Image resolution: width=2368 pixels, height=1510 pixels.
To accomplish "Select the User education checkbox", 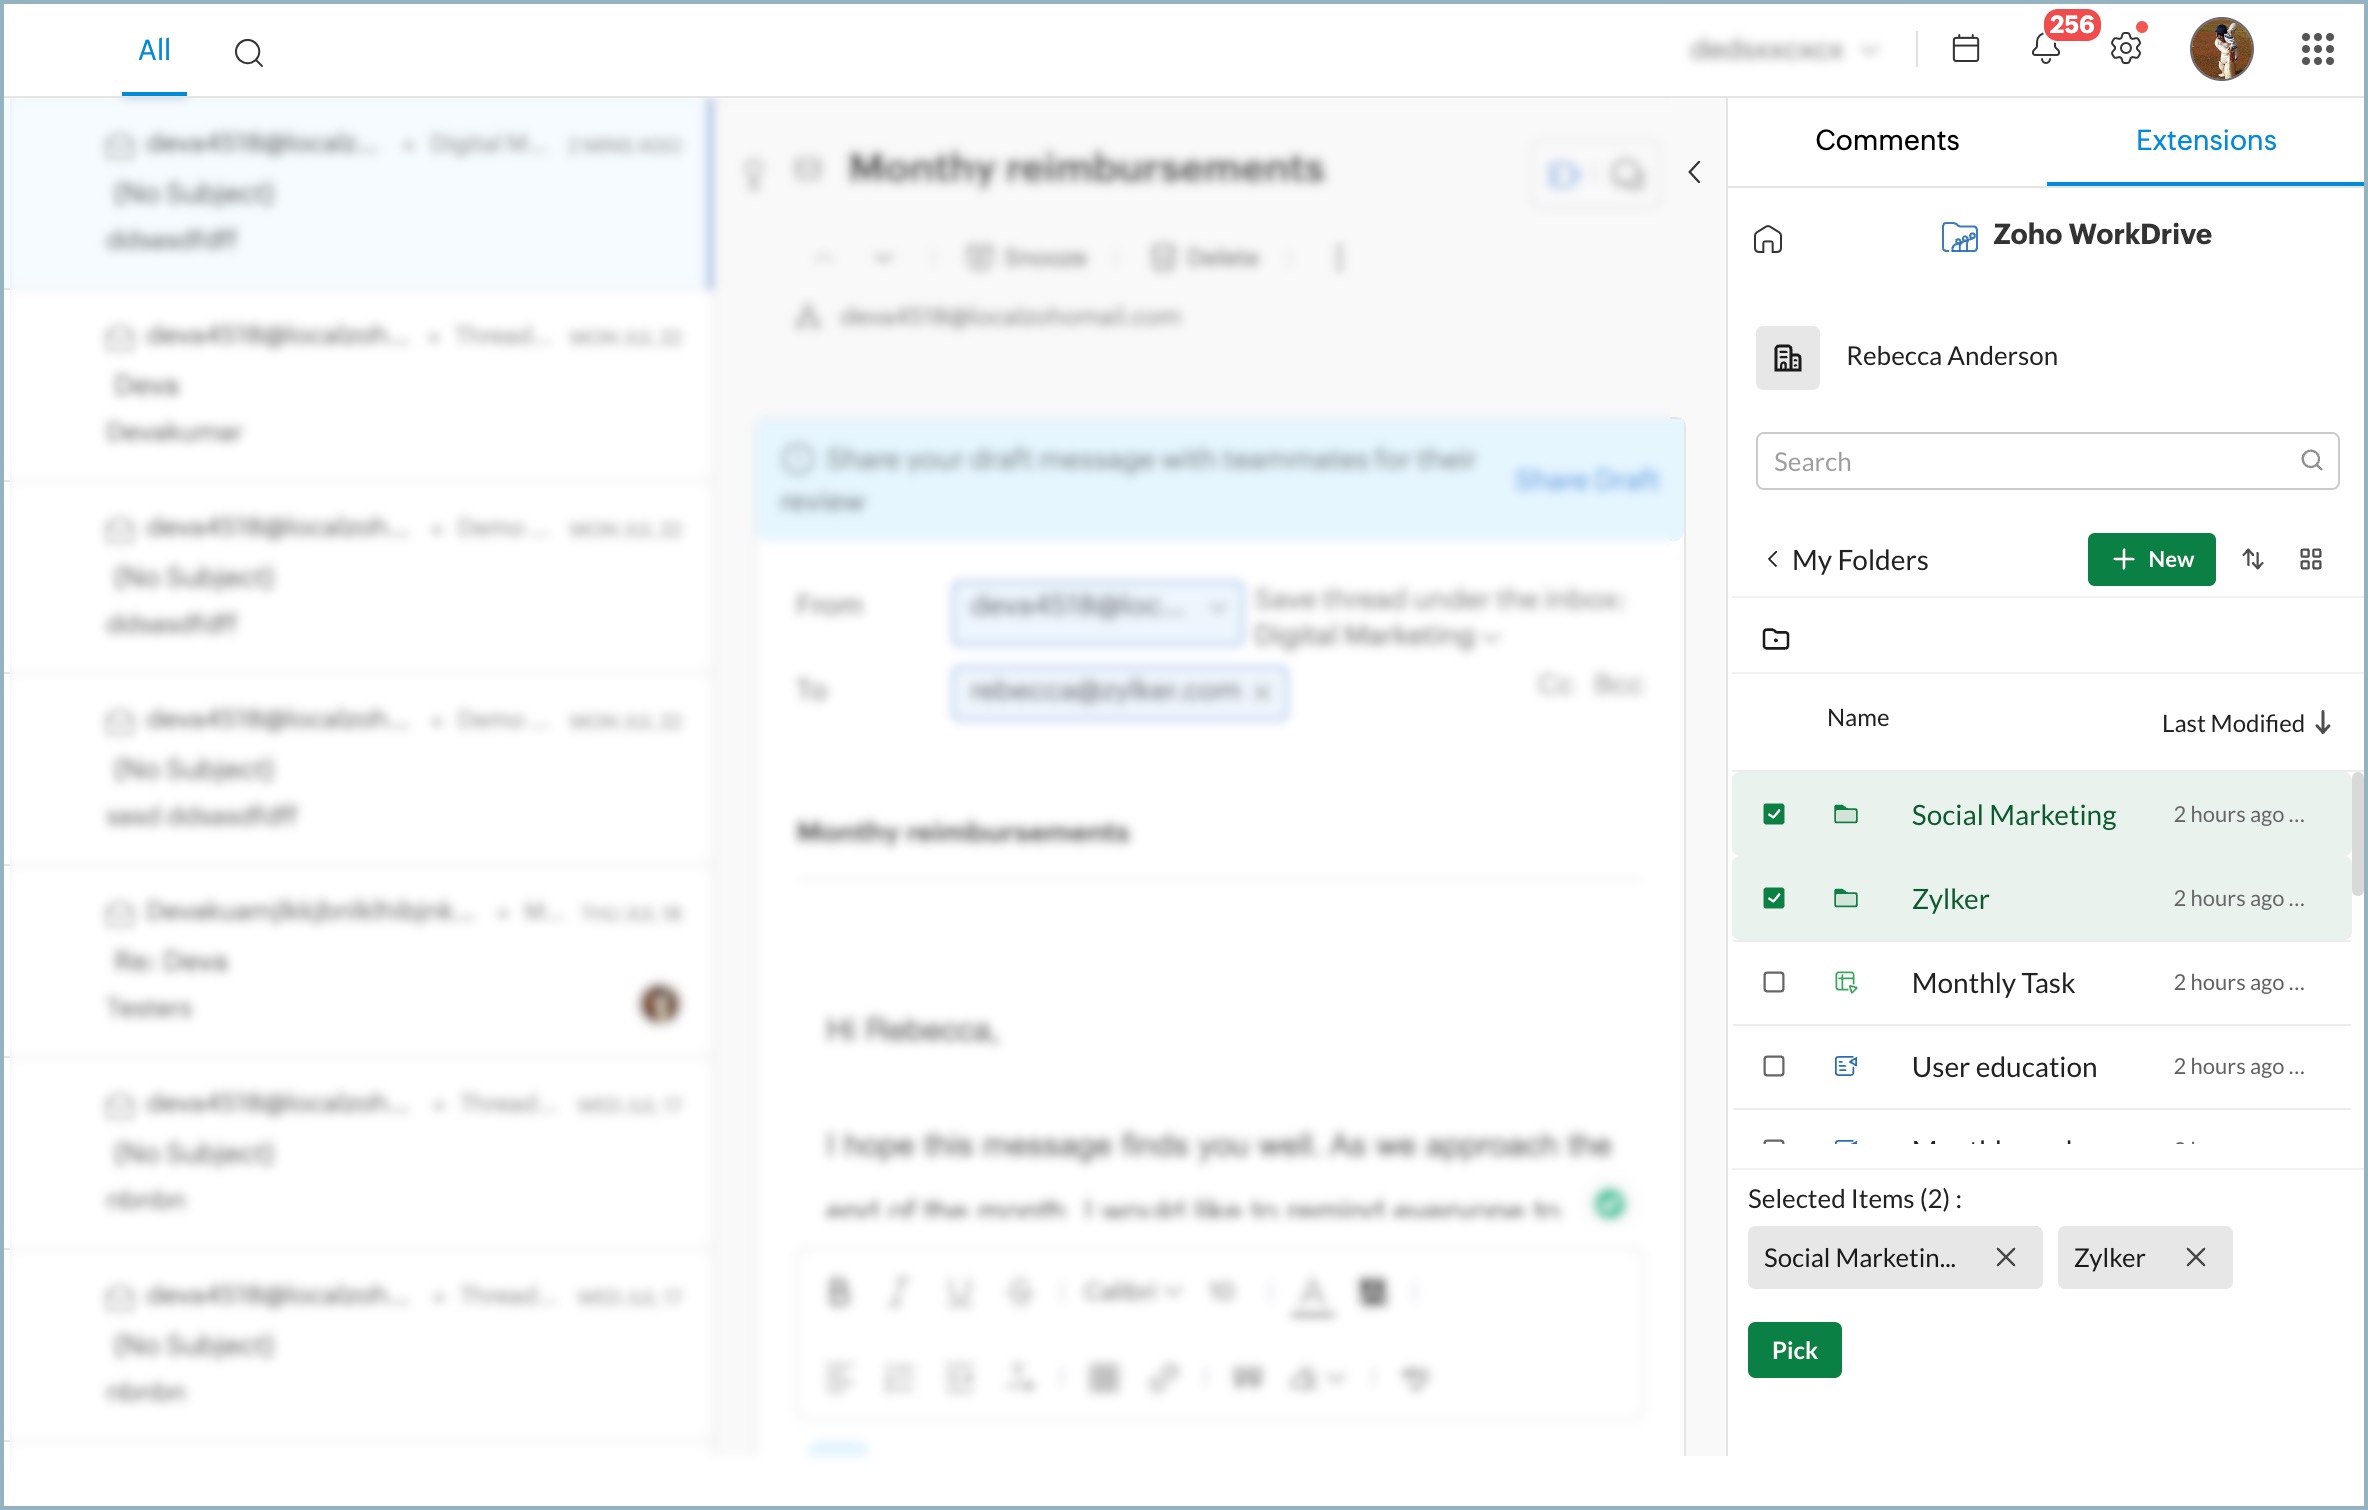I will [x=1774, y=1066].
